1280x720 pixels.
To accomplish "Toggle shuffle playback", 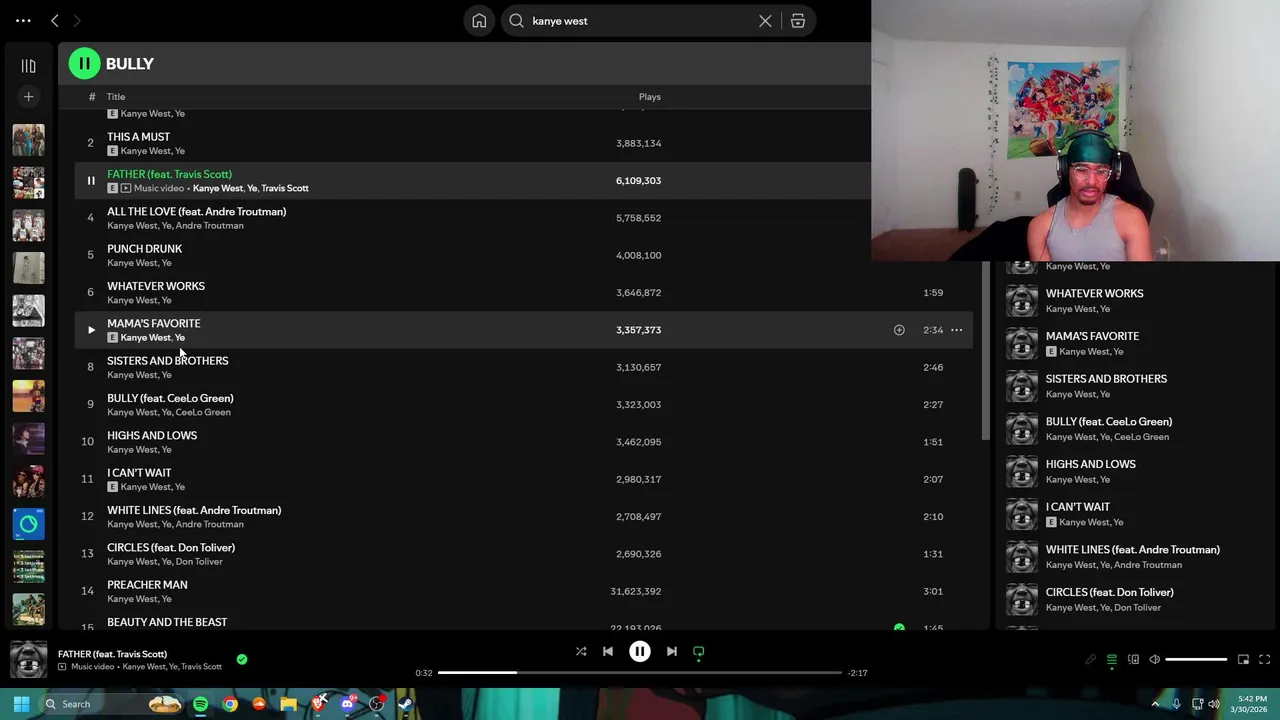I will (581, 652).
